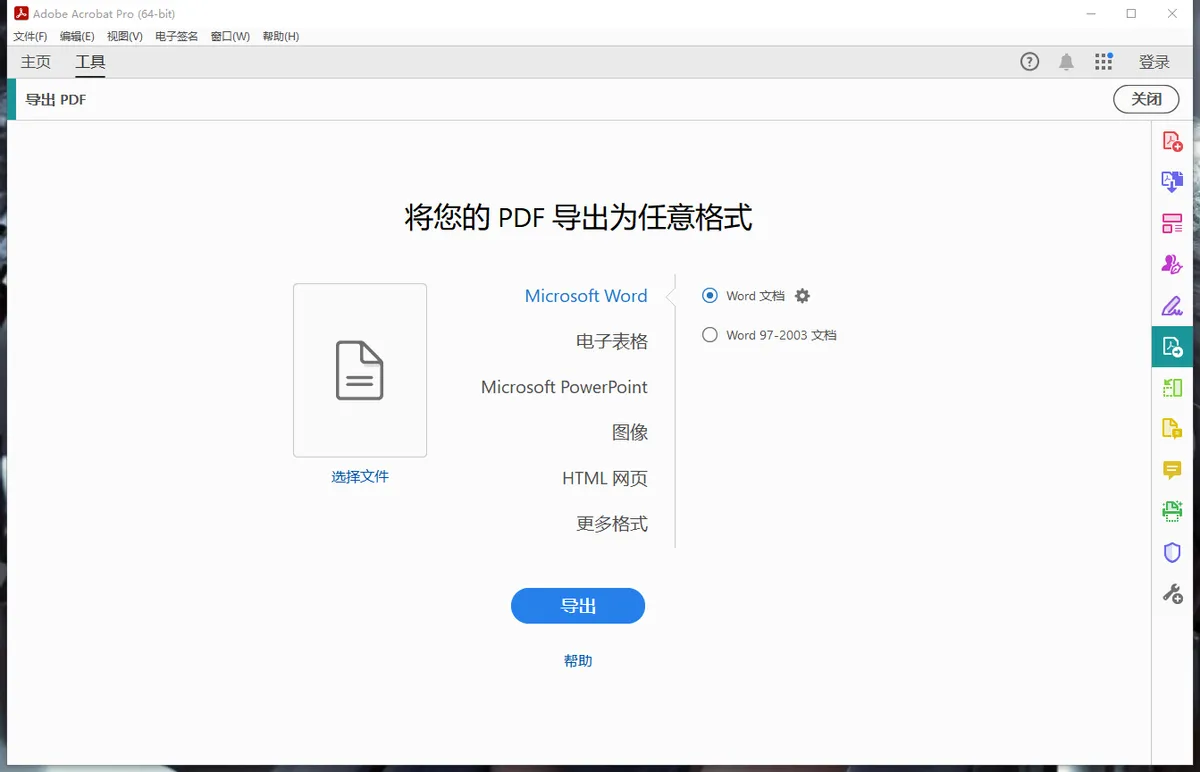Click the Adobe Acrobat logo in title bar
This screenshot has width=1200, height=772.
click(x=21, y=13)
